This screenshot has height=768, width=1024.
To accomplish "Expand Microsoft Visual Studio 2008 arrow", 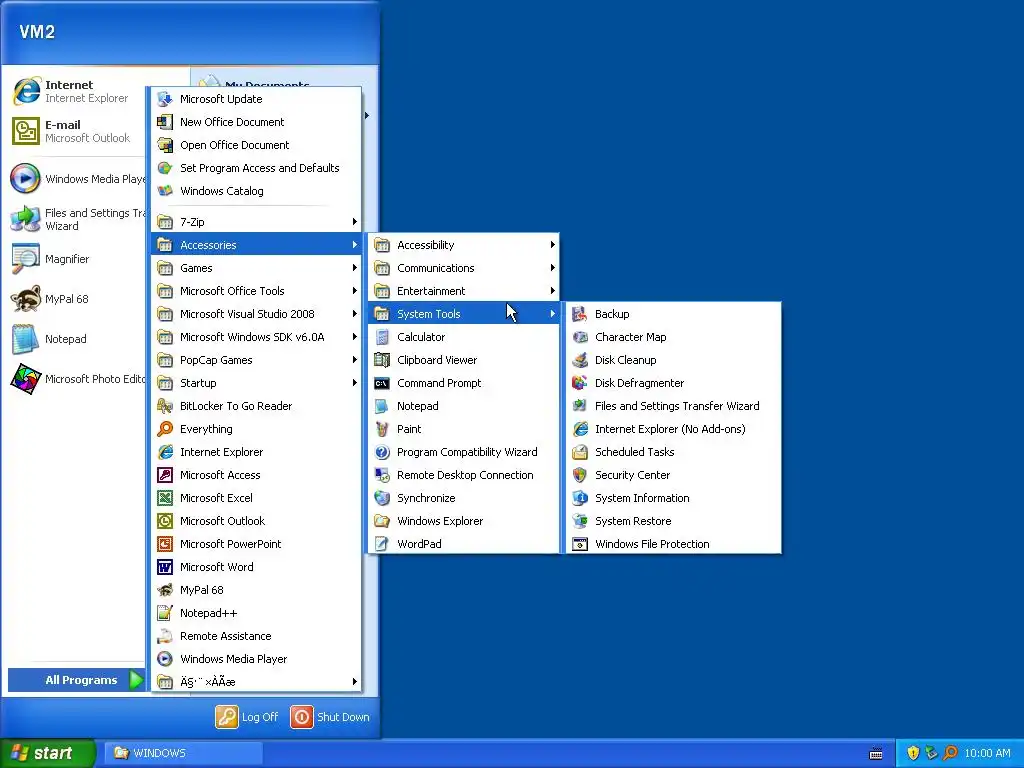I will pos(354,314).
